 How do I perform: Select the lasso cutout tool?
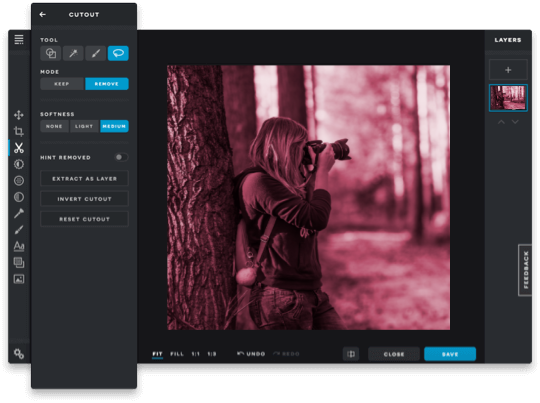pyautogui.click(x=118, y=53)
